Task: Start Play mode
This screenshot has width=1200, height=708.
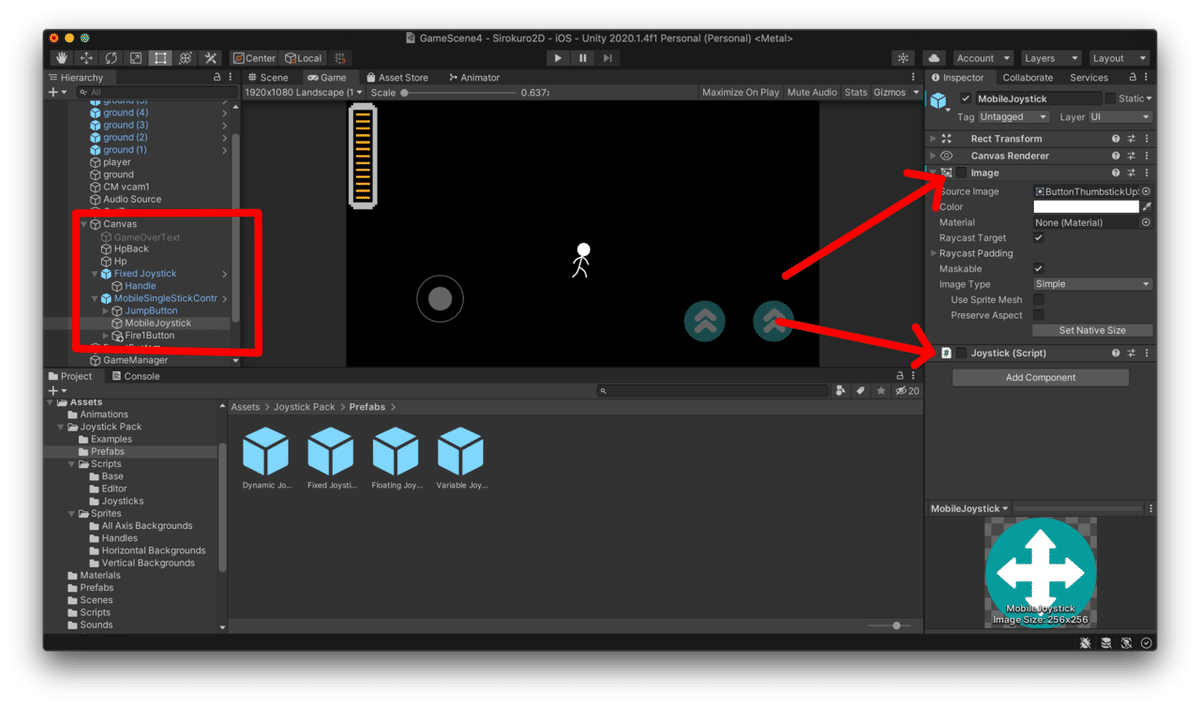Action: (x=558, y=58)
